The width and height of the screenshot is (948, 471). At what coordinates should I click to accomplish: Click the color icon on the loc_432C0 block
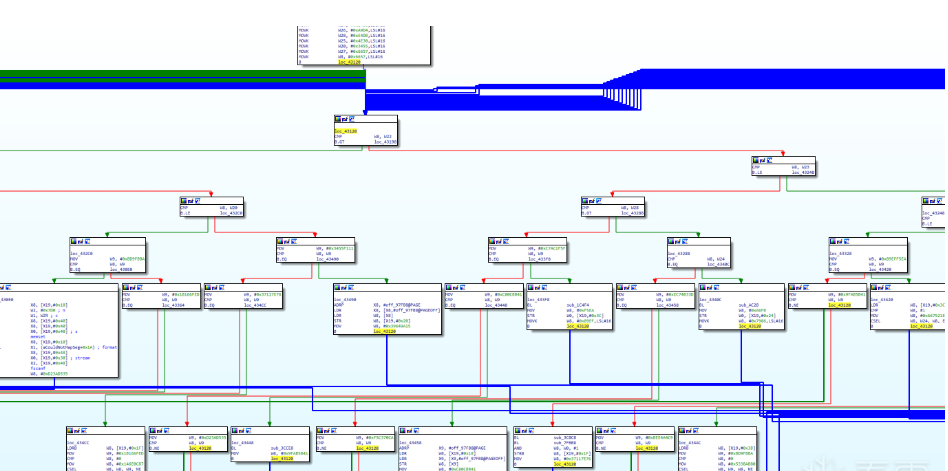73,241
